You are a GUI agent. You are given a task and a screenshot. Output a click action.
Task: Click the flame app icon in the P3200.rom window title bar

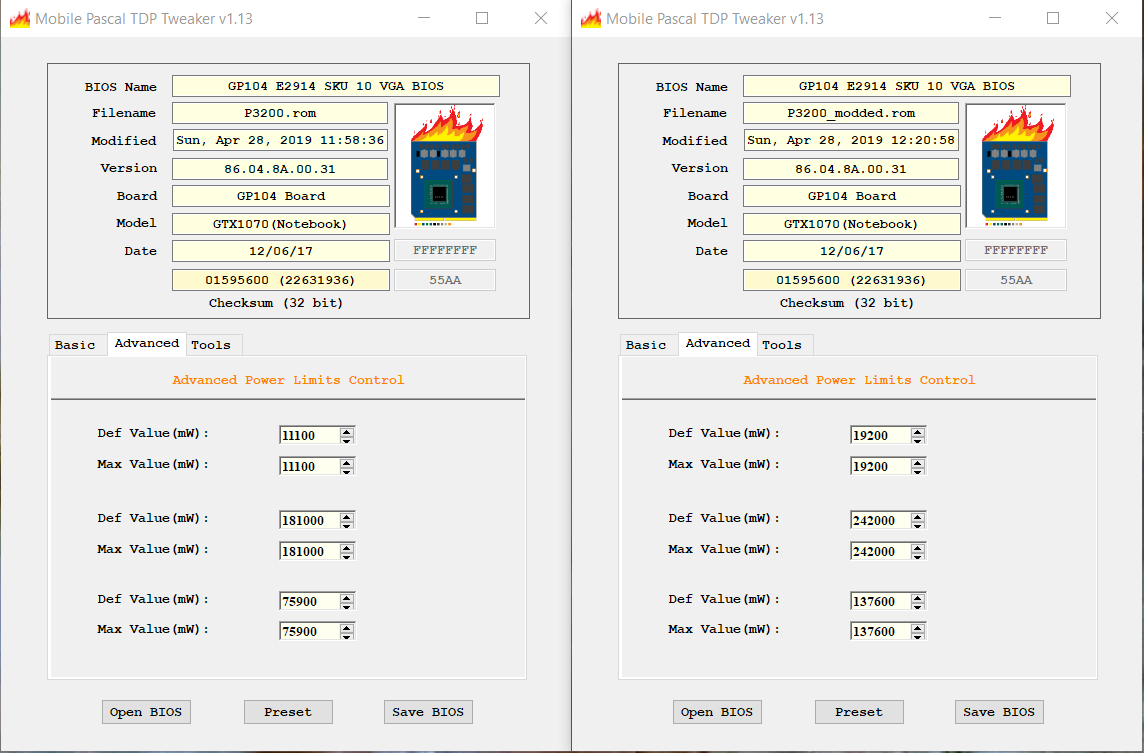tap(20, 18)
